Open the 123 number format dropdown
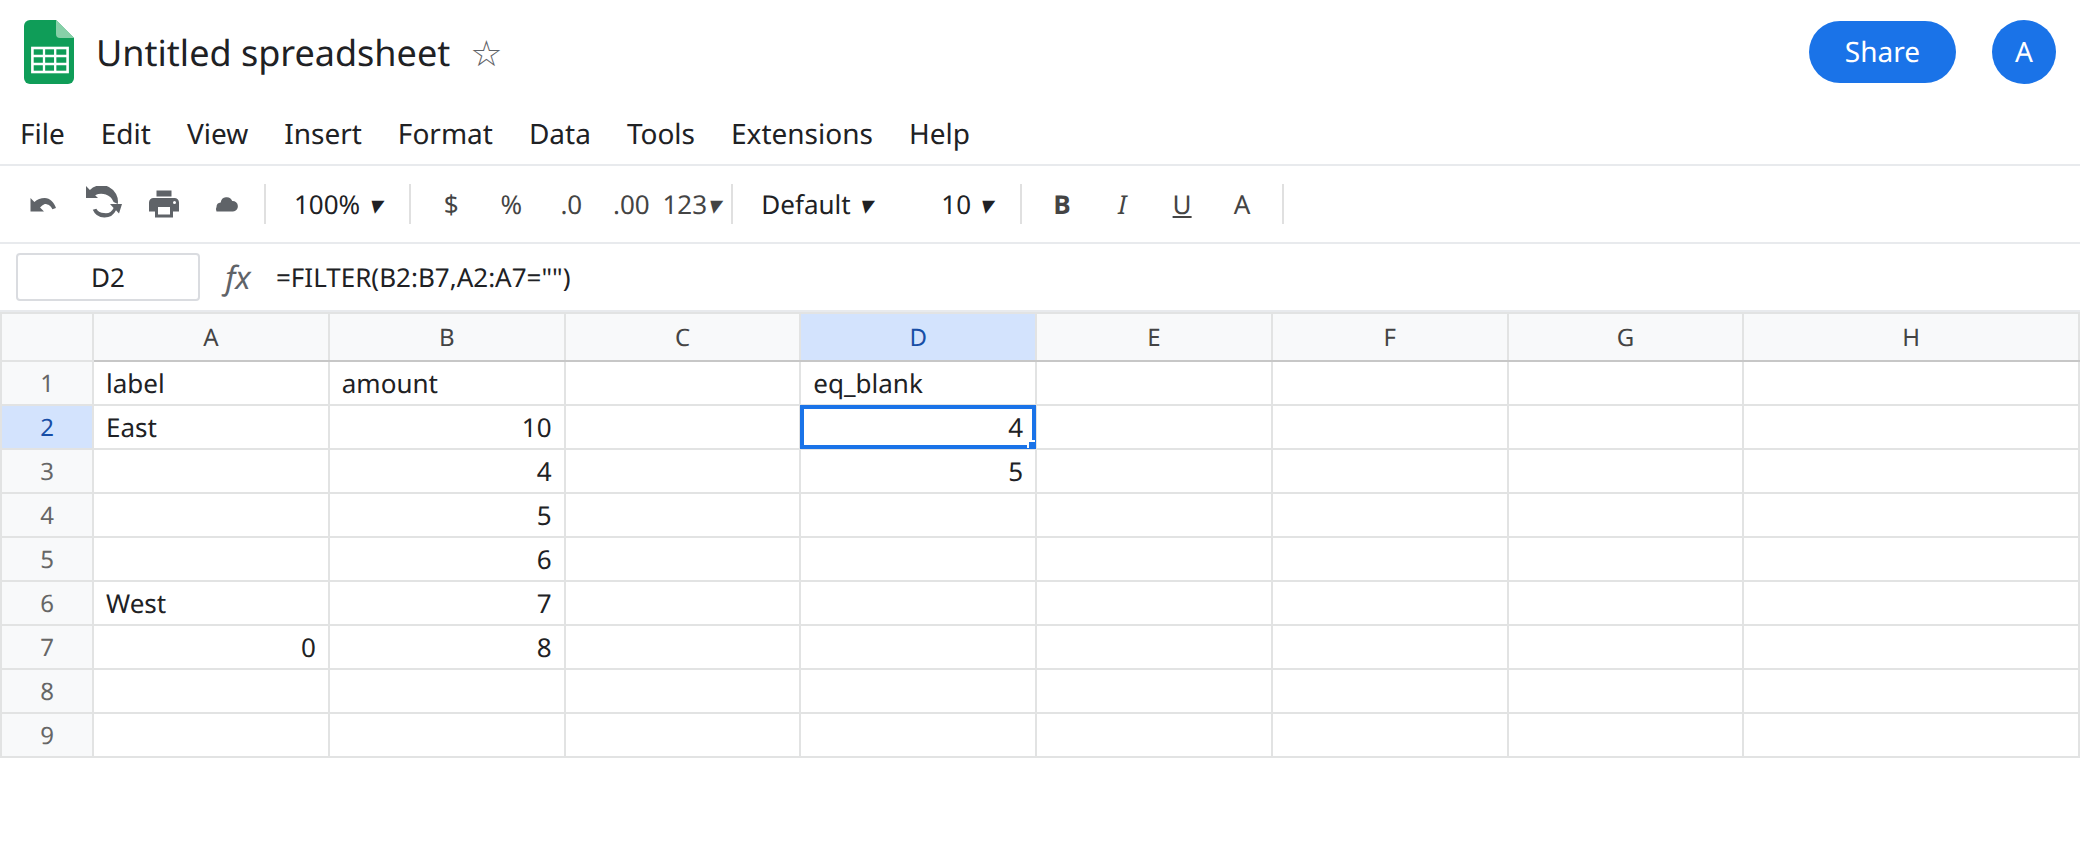Image resolution: width=2080 pixels, height=860 pixels. 692,205
